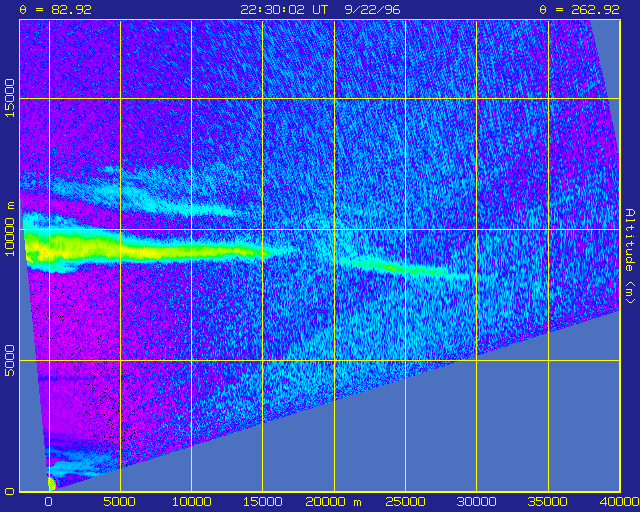Click the 40000 range tick label
Image resolution: width=640 pixels, height=512 pixels.
pos(619,502)
